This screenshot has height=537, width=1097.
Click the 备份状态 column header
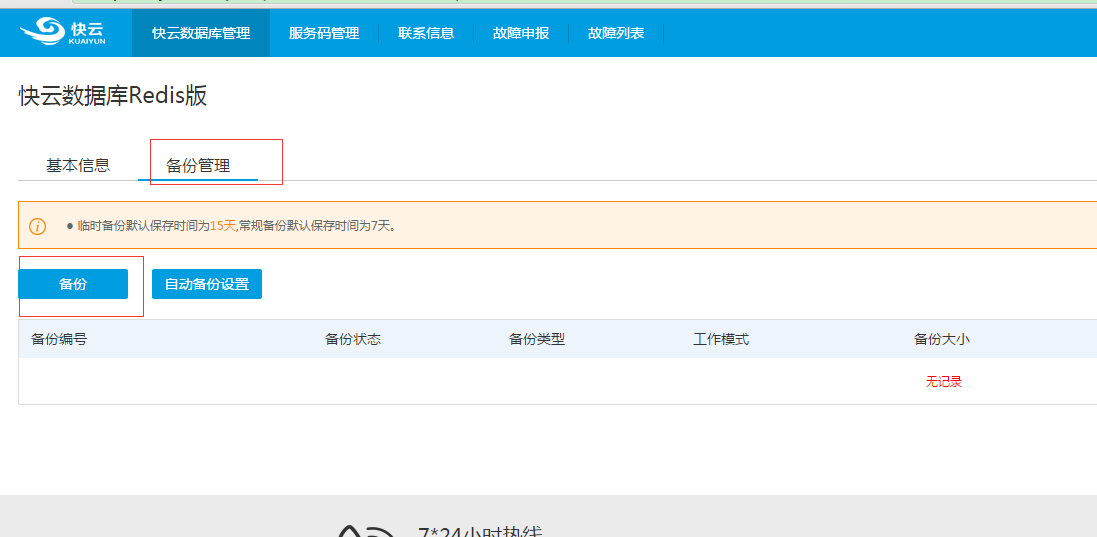tap(353, 339)
